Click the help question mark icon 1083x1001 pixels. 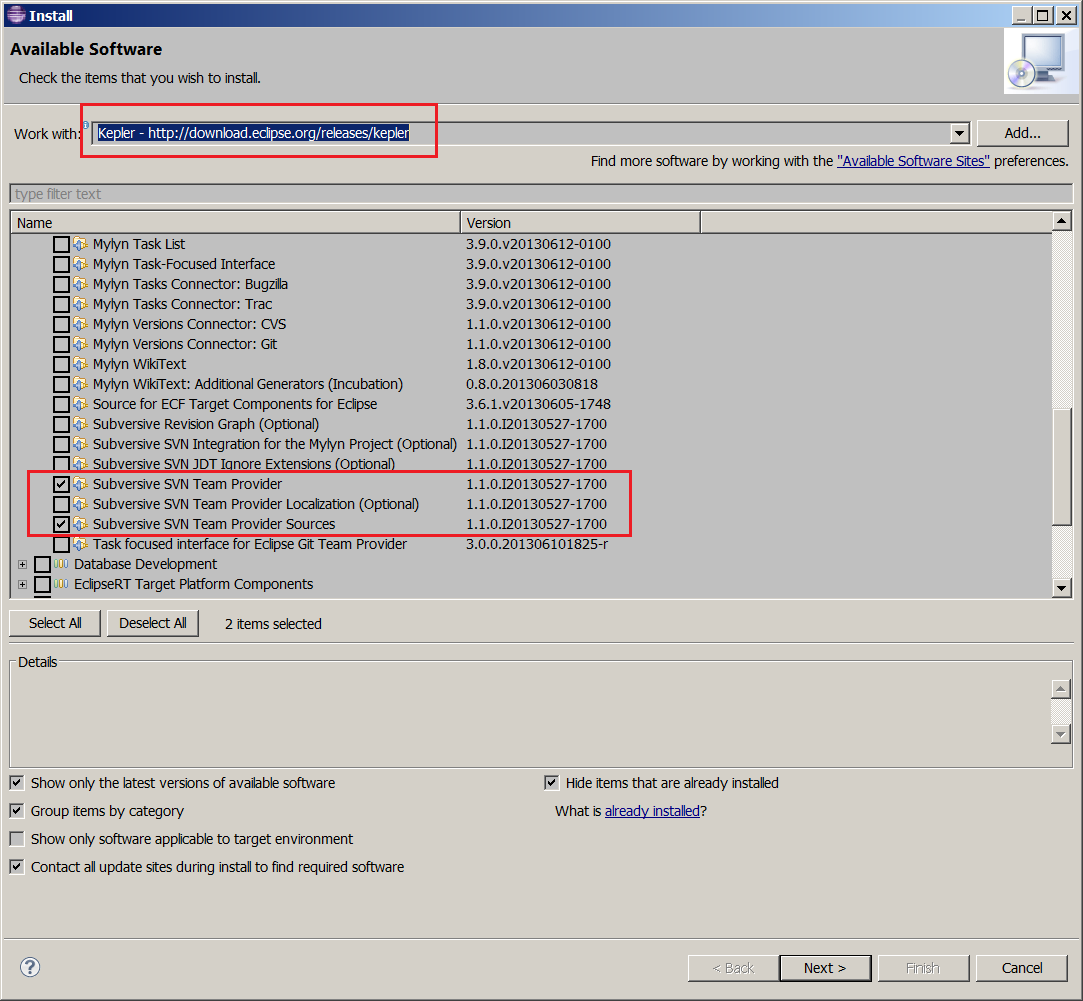click(x=30, y=966)
